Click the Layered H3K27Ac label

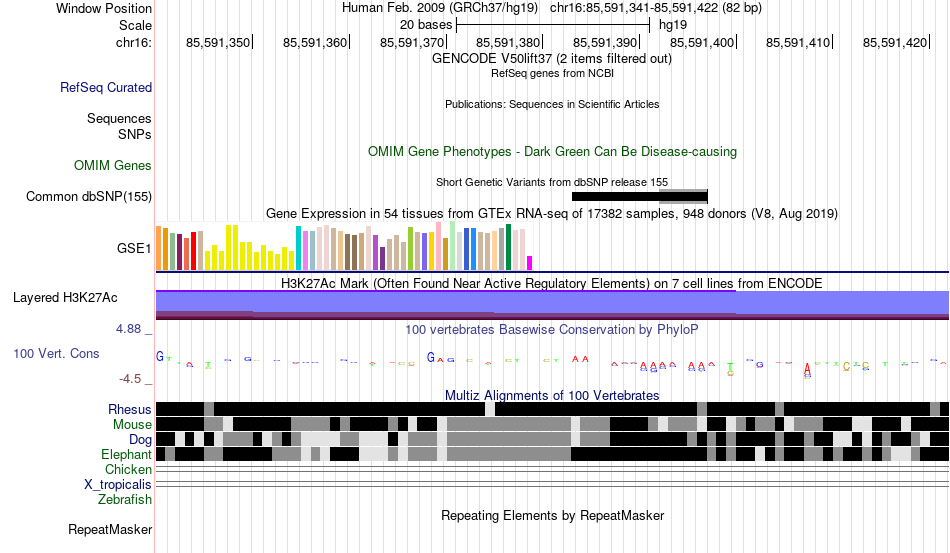click(65, 297)
